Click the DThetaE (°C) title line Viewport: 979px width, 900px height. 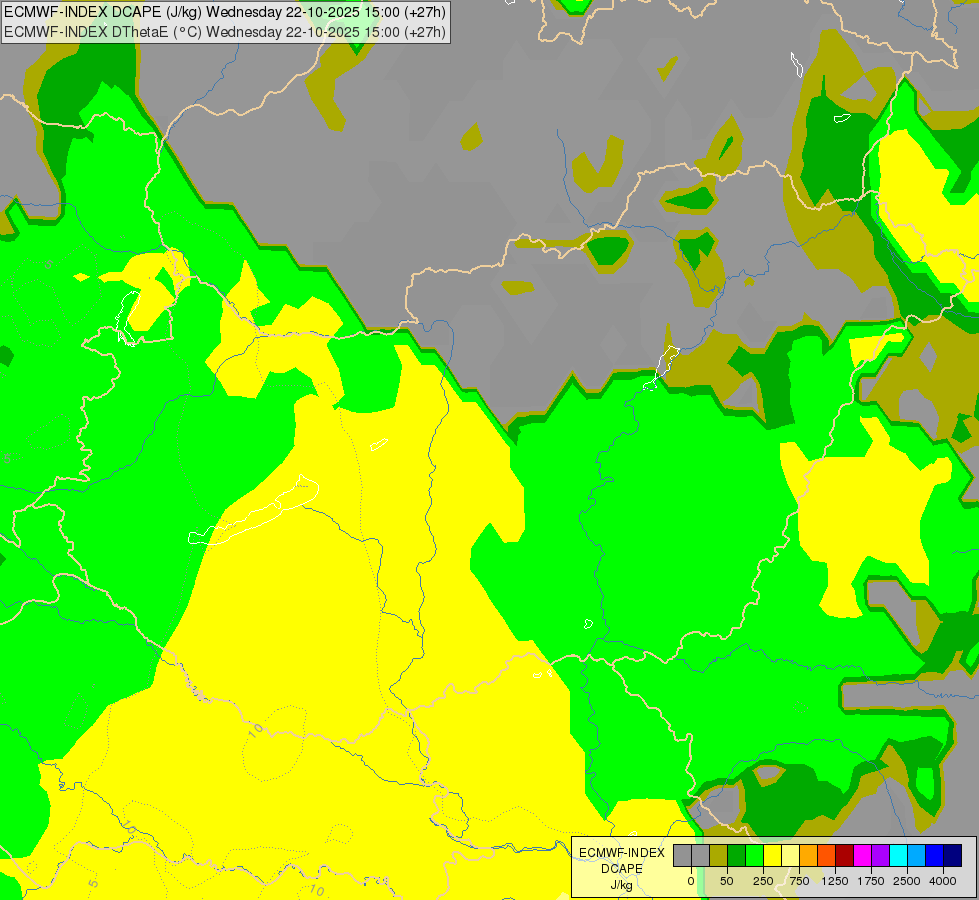pos(225,32)
